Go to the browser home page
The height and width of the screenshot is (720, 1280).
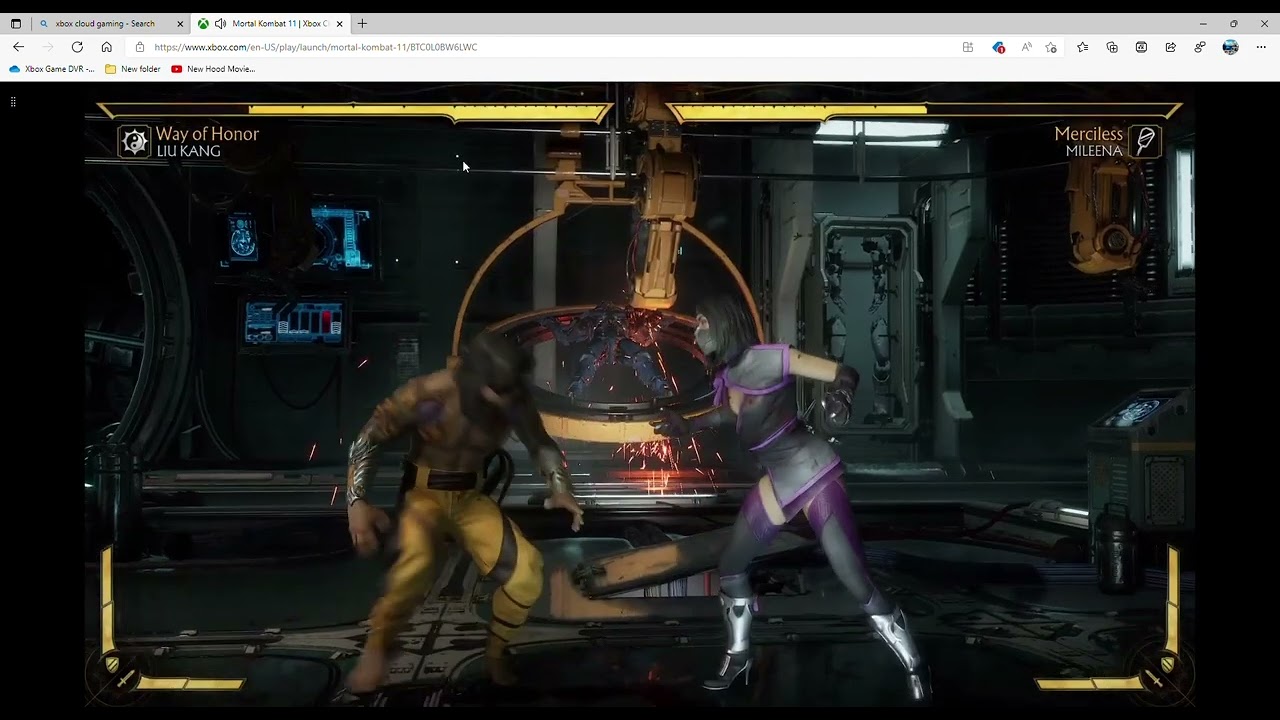[106, 47]
